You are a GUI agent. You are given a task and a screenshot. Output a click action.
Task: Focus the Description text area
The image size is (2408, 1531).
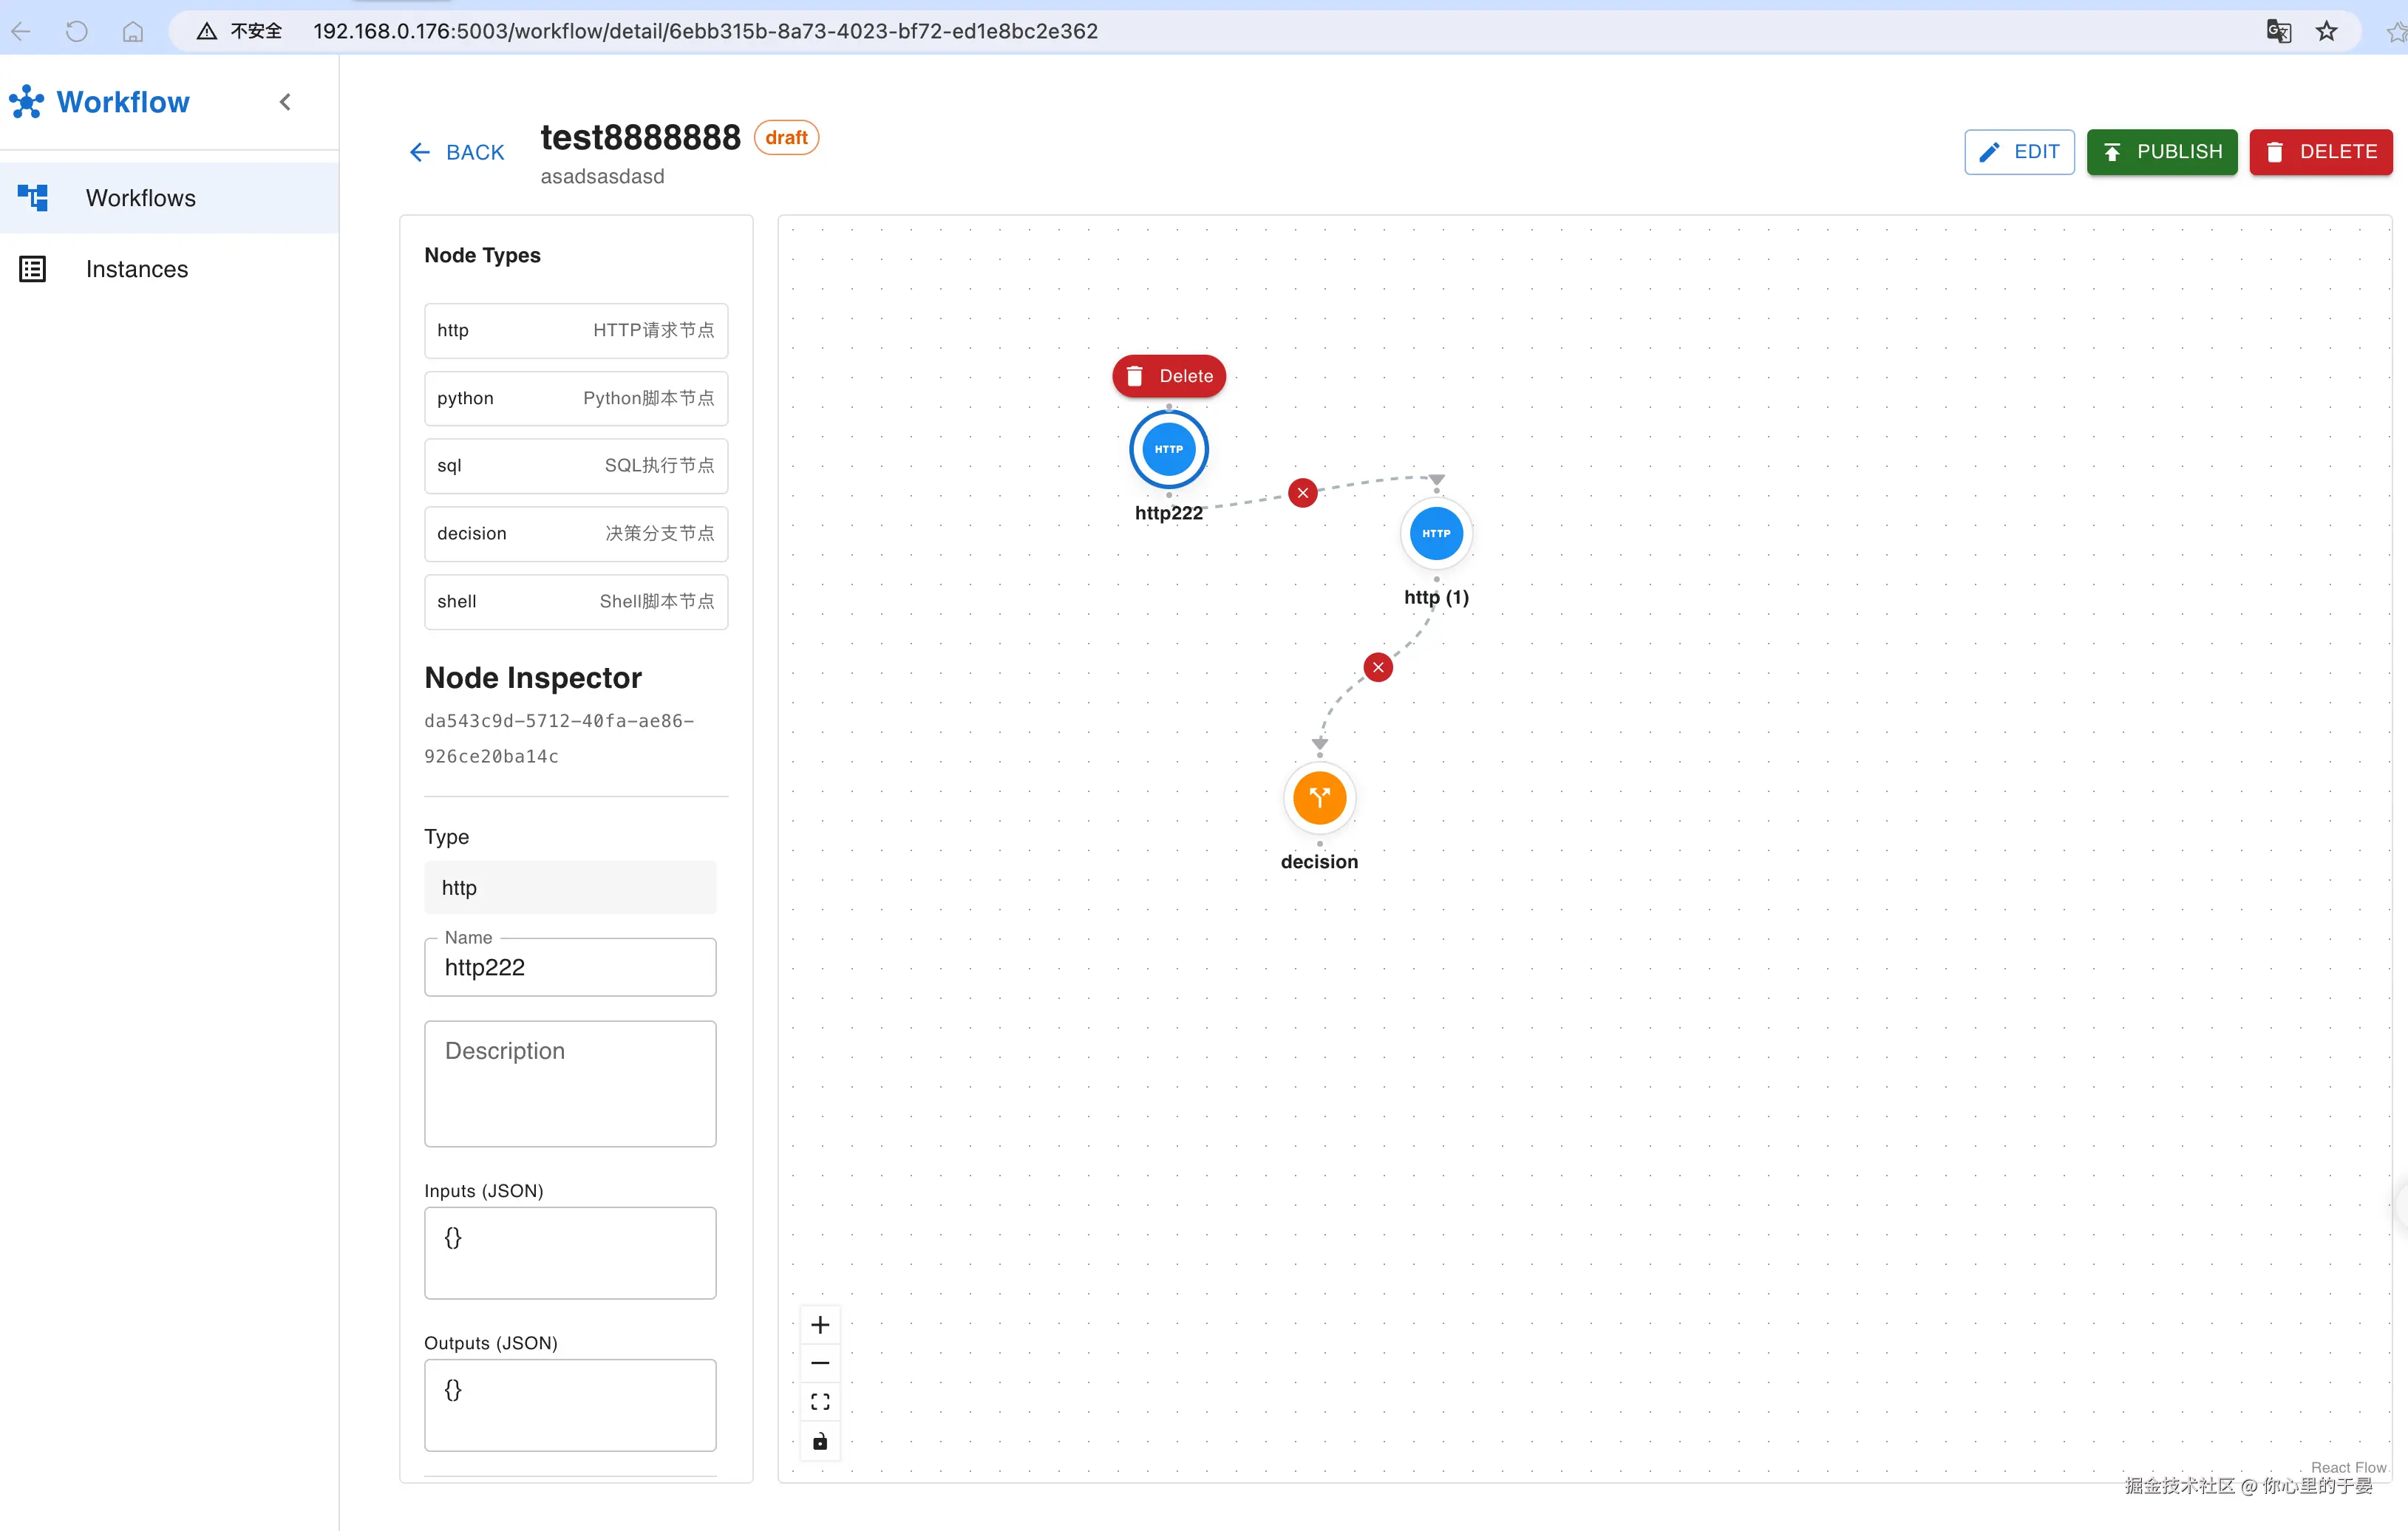click(570, 1084)
